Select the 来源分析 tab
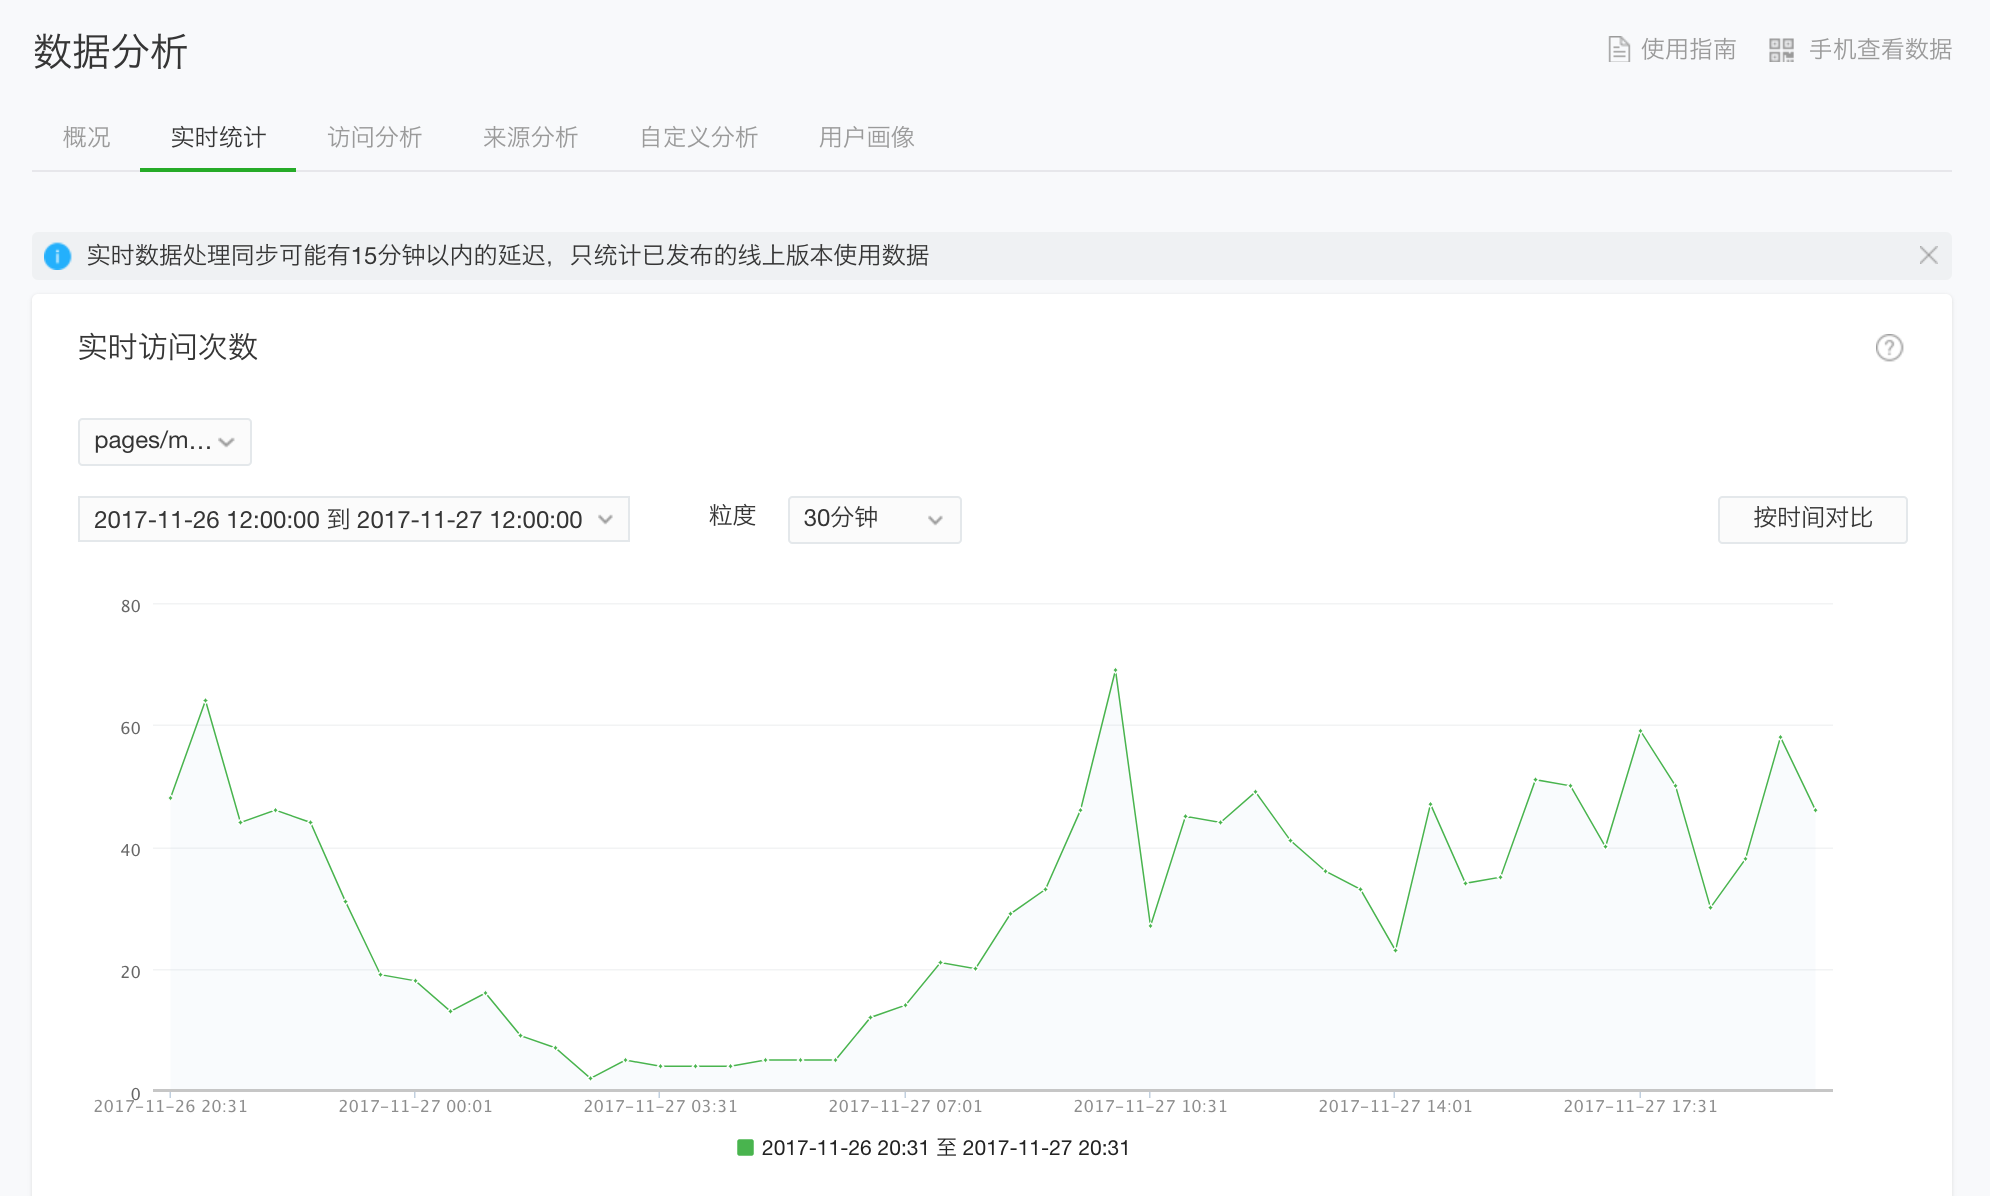Viewport: 1990px width, 1196px height. point(531,137)
